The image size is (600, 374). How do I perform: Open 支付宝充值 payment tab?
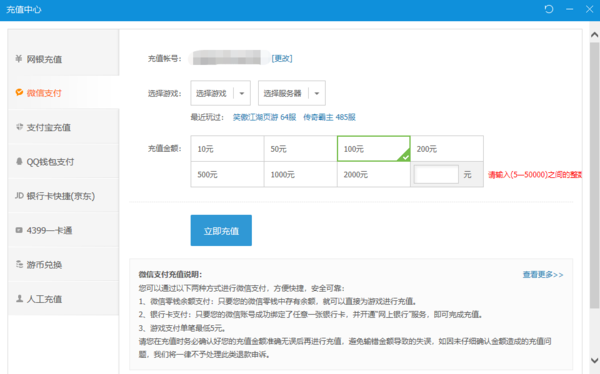point(64,127)
